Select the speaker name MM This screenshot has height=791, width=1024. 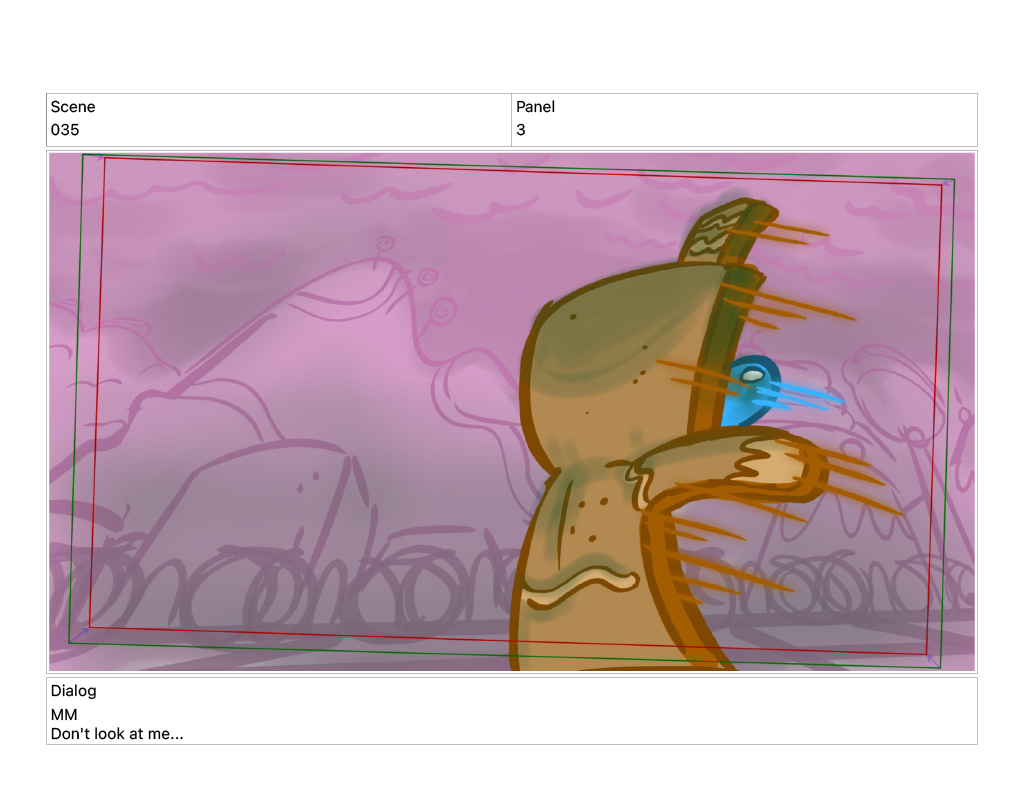(64, 715)
